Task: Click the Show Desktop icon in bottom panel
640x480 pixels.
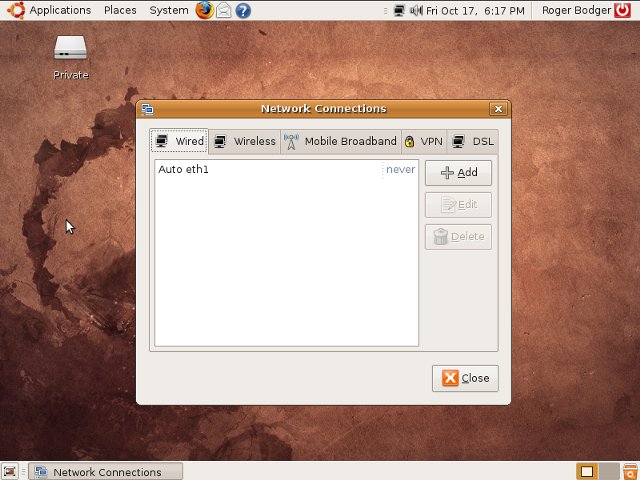Action: pos(10,472)
